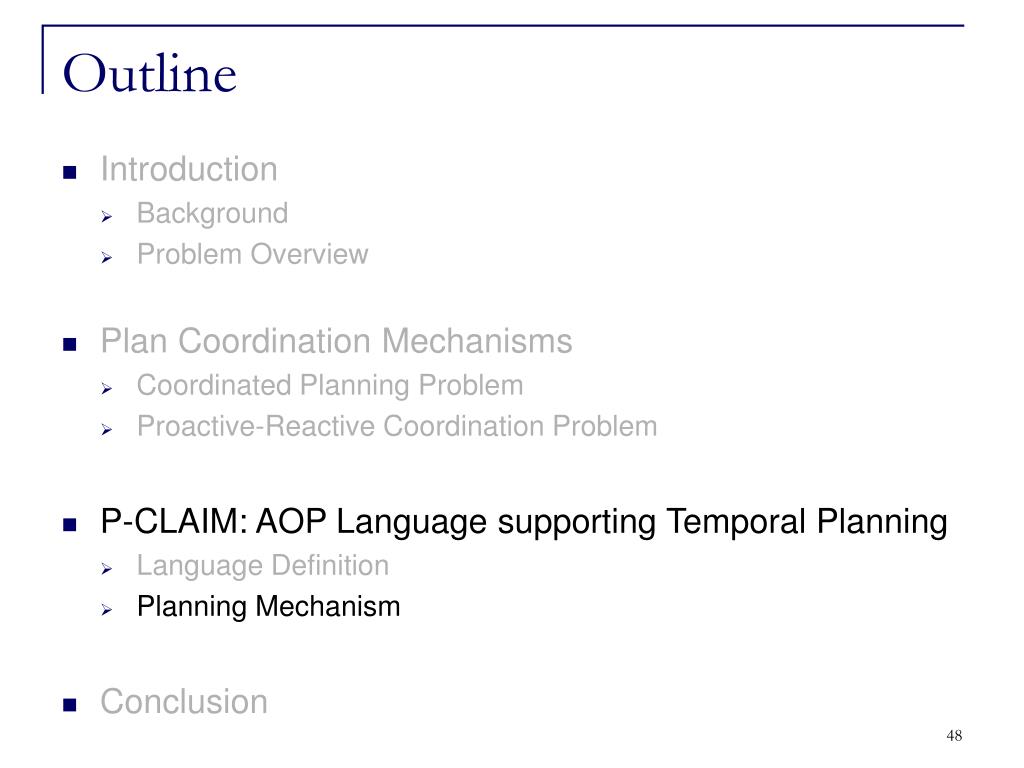Click the slide number 48
Viewport: 1024px width, 768px height.
point(954,736)
